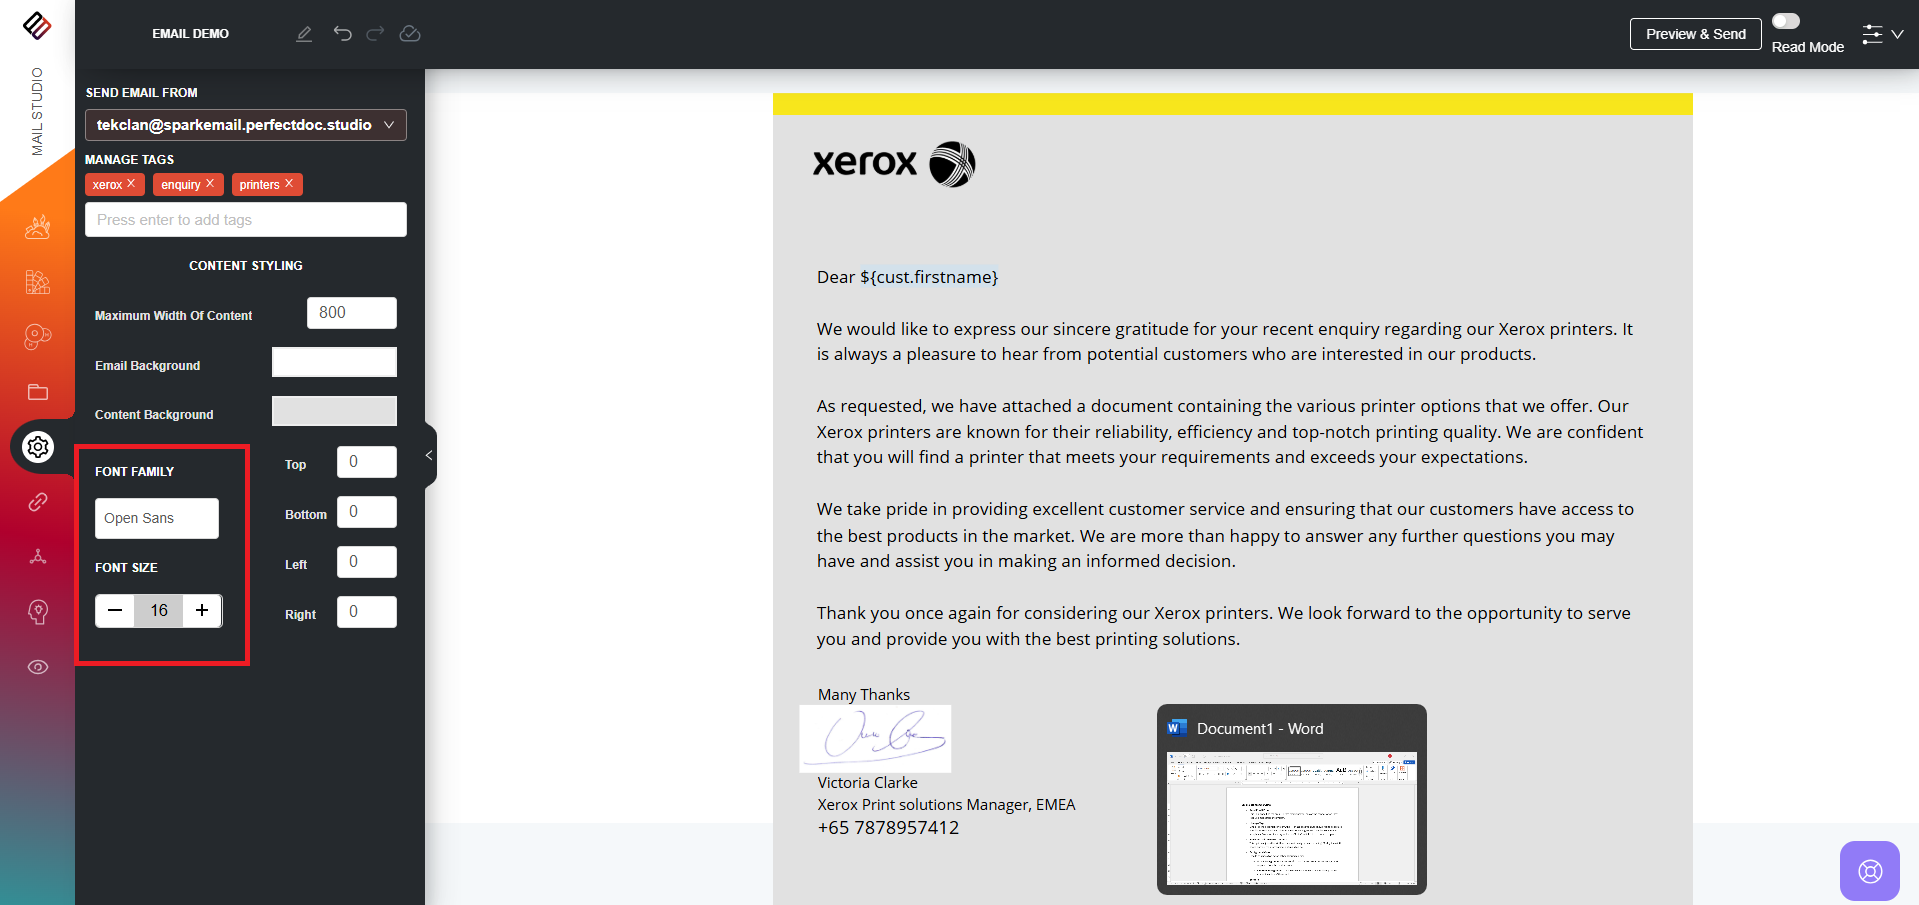Open the Content Background color swatch

[x=334, y=411]
